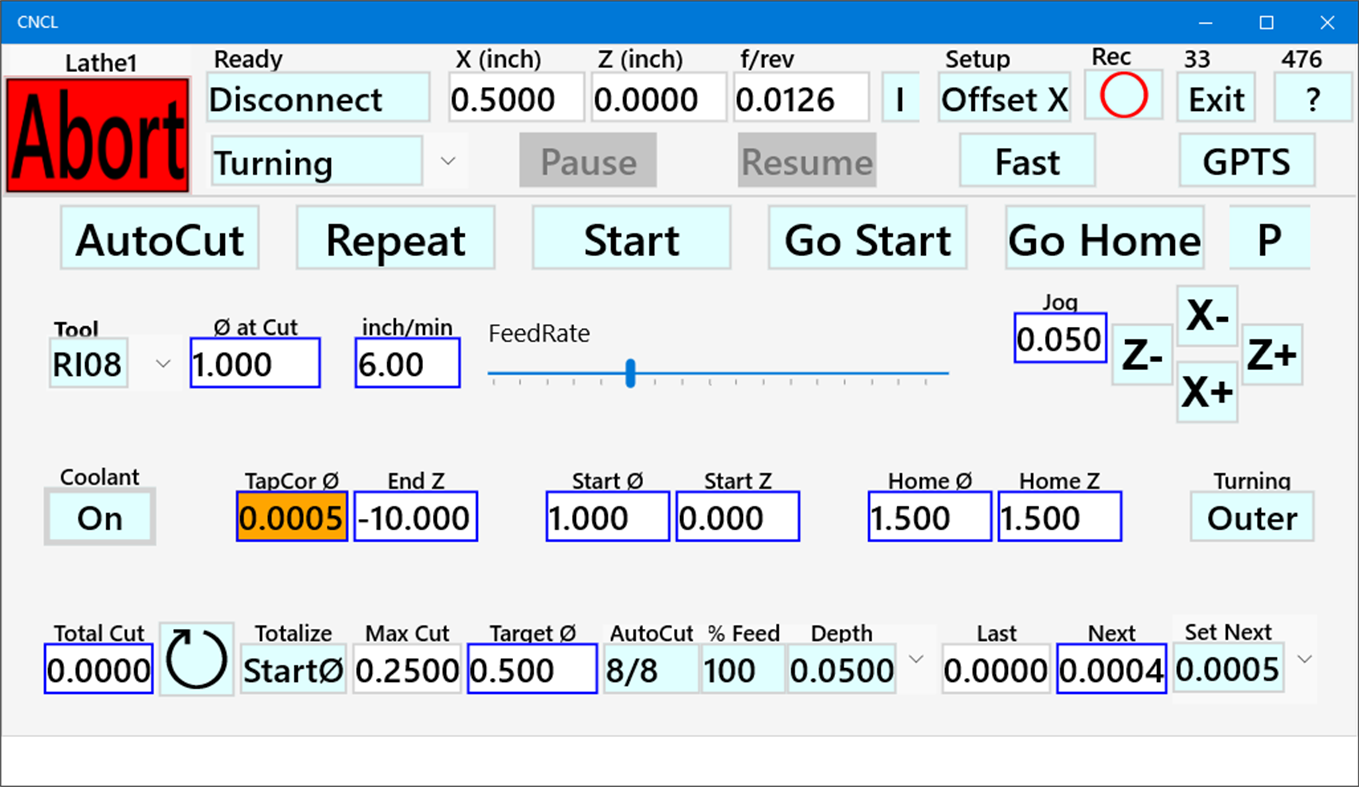The height and width of the screenshot is (787, 1359).
Task: Click the I indicator next to f/rev
Action: (901, 97)
